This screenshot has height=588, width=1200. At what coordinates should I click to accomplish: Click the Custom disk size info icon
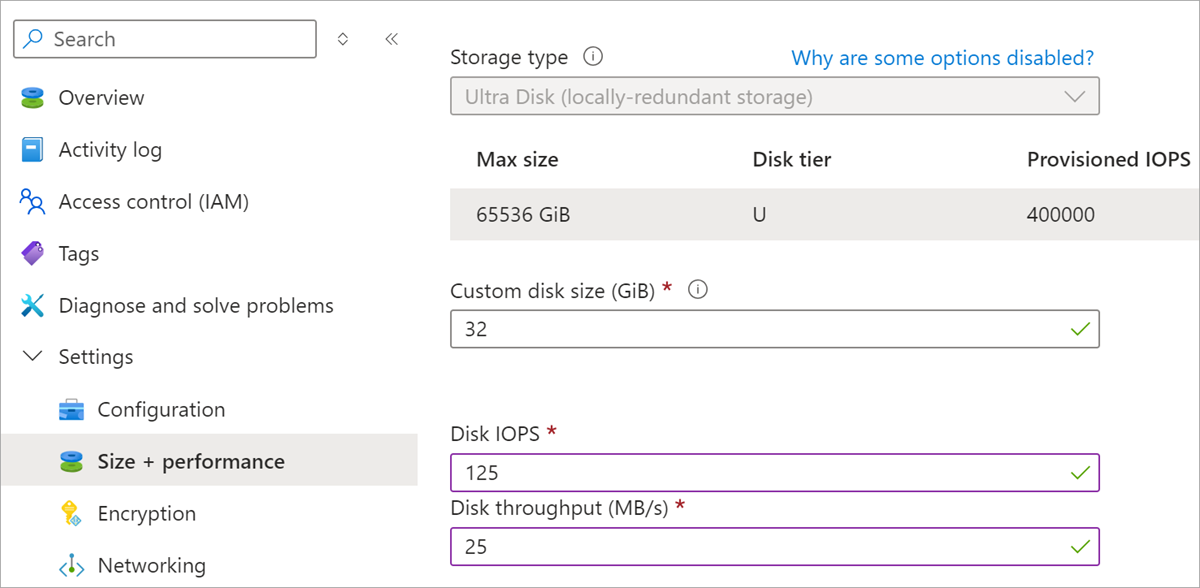699,290
